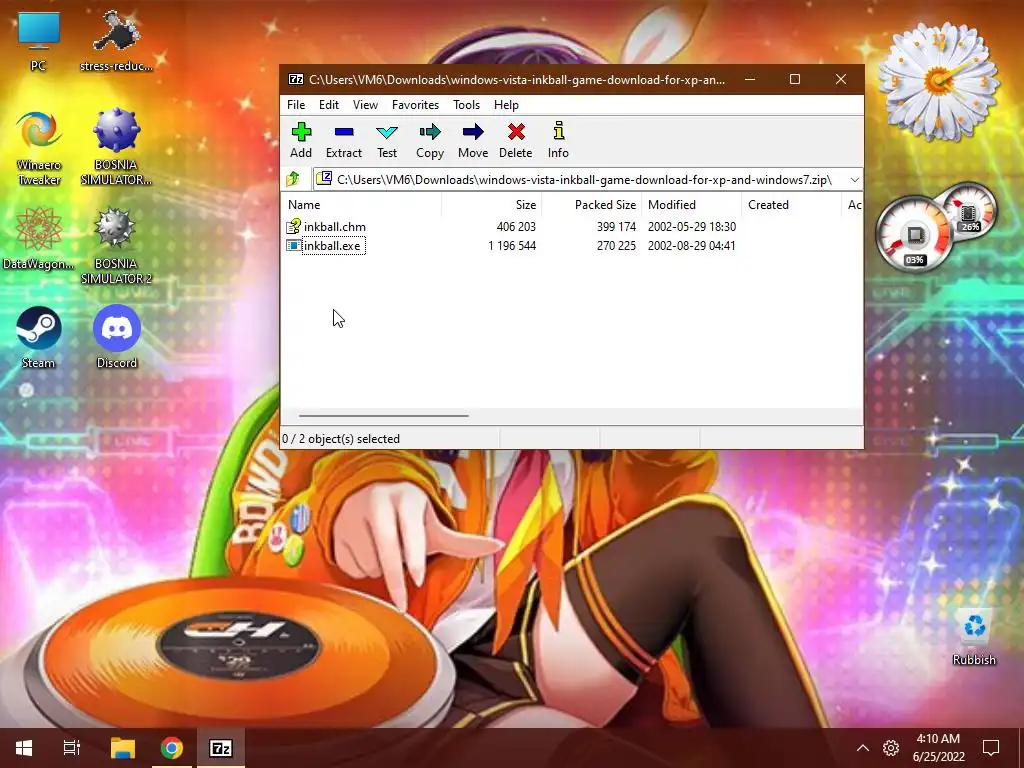Show hidden system tray icons

point(863,748)
